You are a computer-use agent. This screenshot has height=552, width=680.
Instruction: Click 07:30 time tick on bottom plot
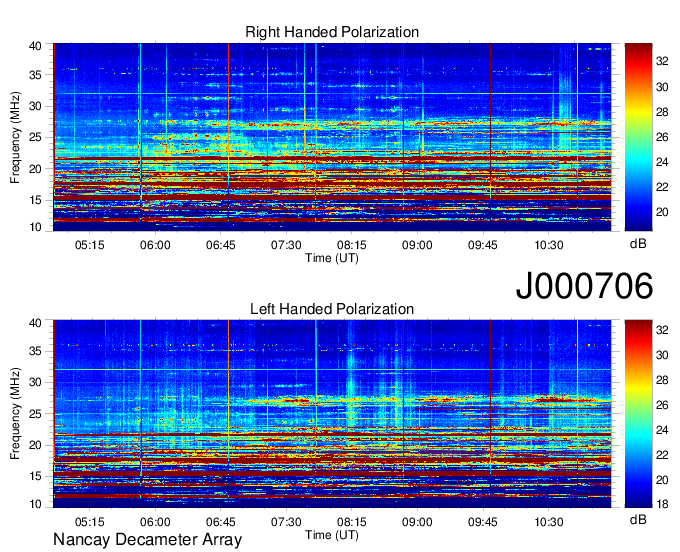pyautogui.click(x=286, y=522)
